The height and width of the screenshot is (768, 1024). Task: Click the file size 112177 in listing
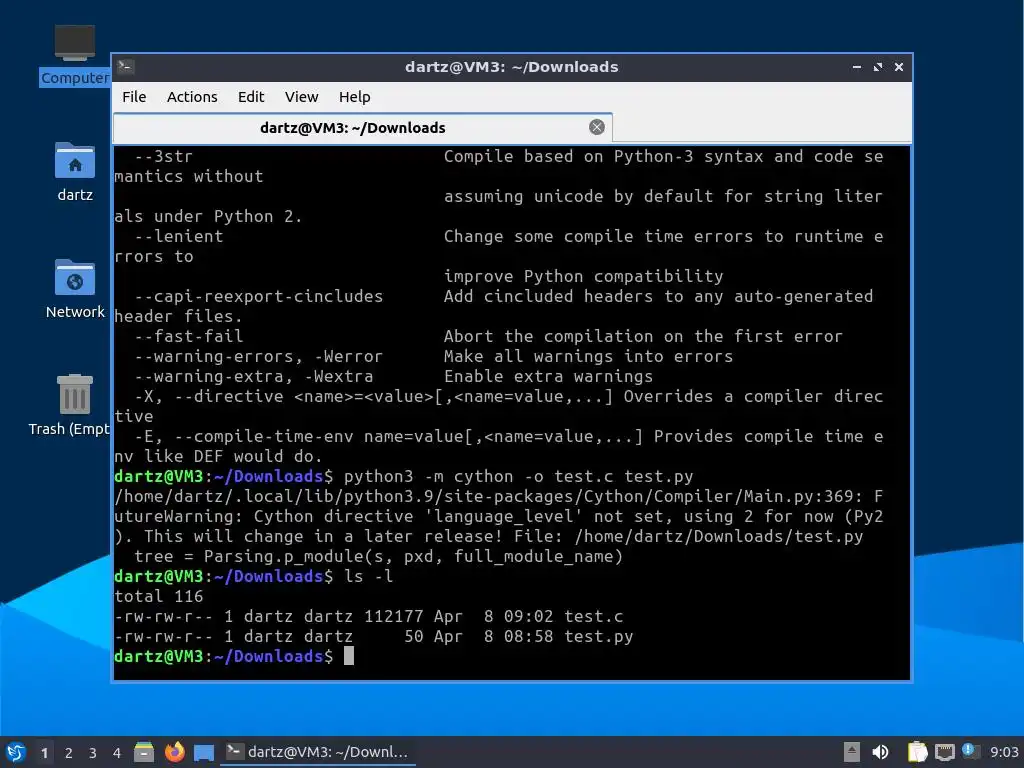click(394, 616)
